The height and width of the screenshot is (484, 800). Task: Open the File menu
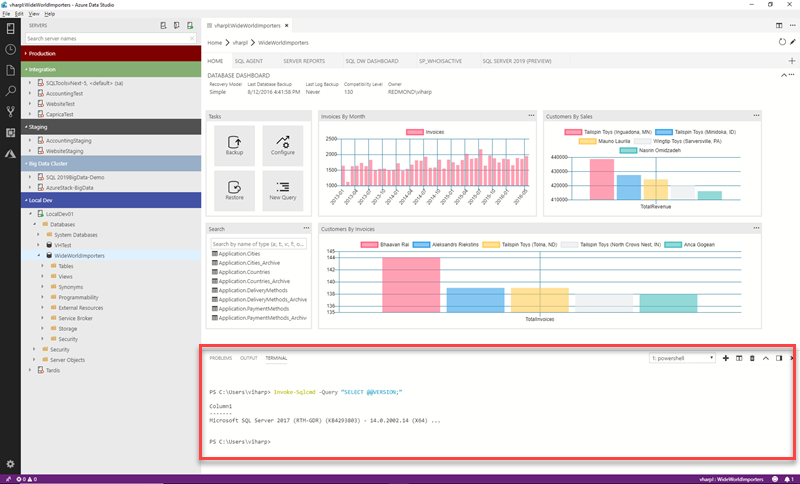click(6, 14)
